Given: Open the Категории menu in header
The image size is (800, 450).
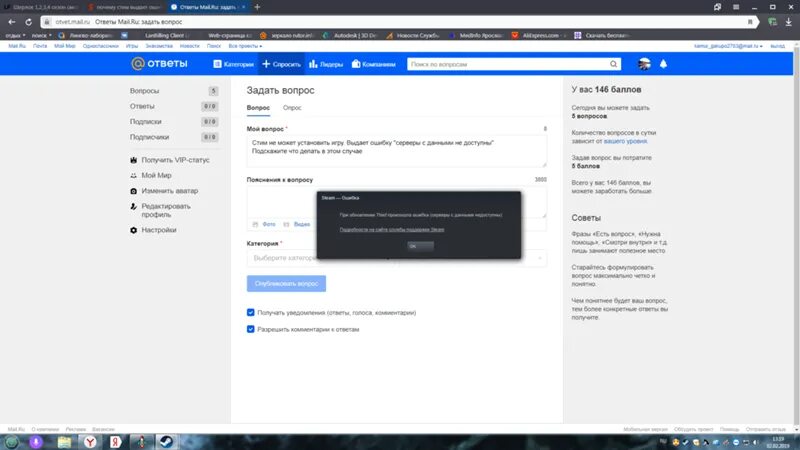Looking at the screenshot, I should [x=233, y=64].
